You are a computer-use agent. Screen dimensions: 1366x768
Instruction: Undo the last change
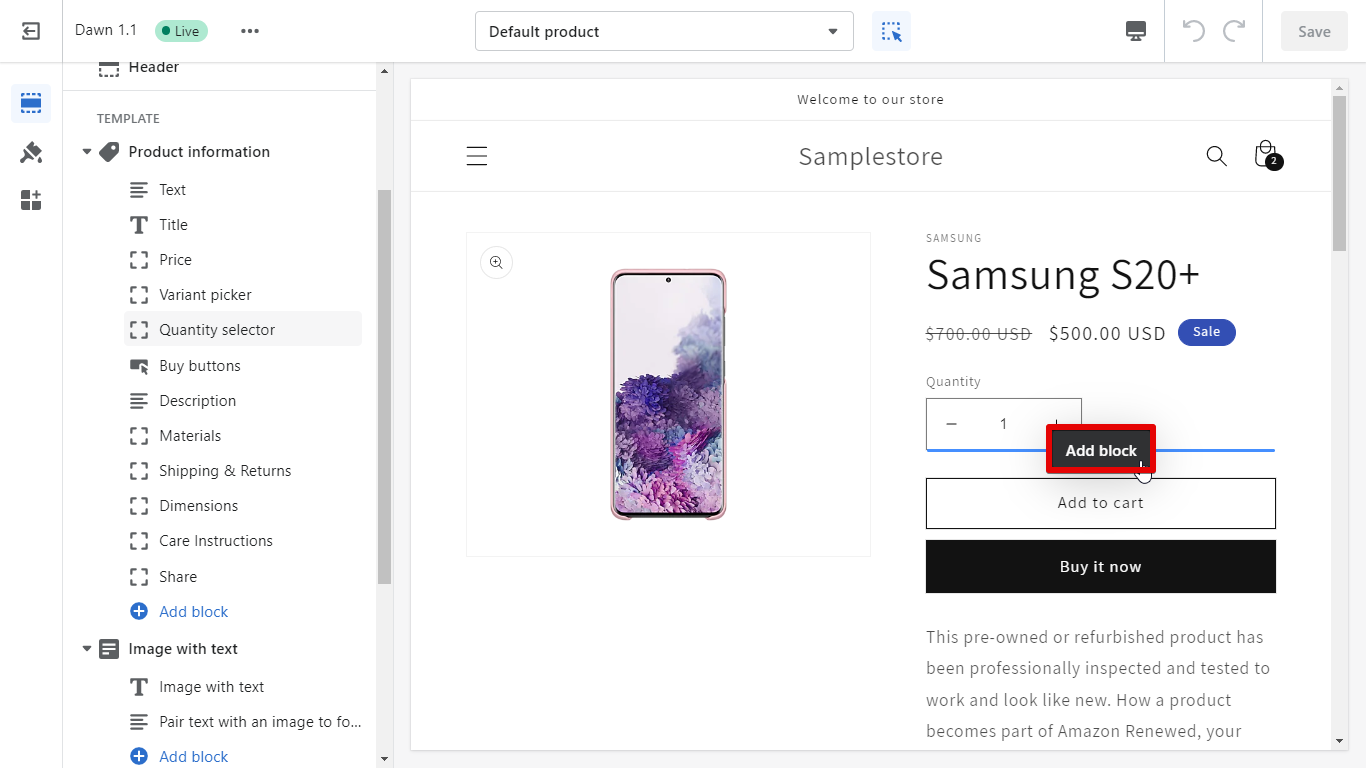tap(1194, 31)
